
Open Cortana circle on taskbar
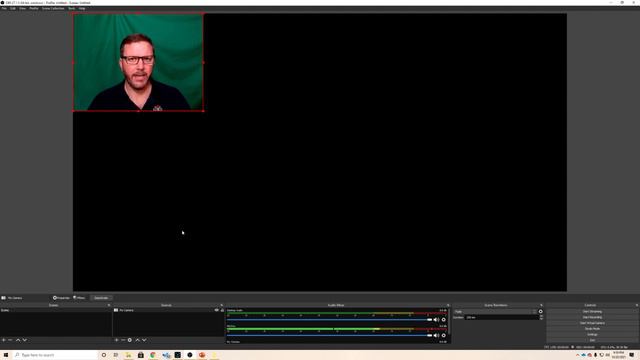click(104, 355)
